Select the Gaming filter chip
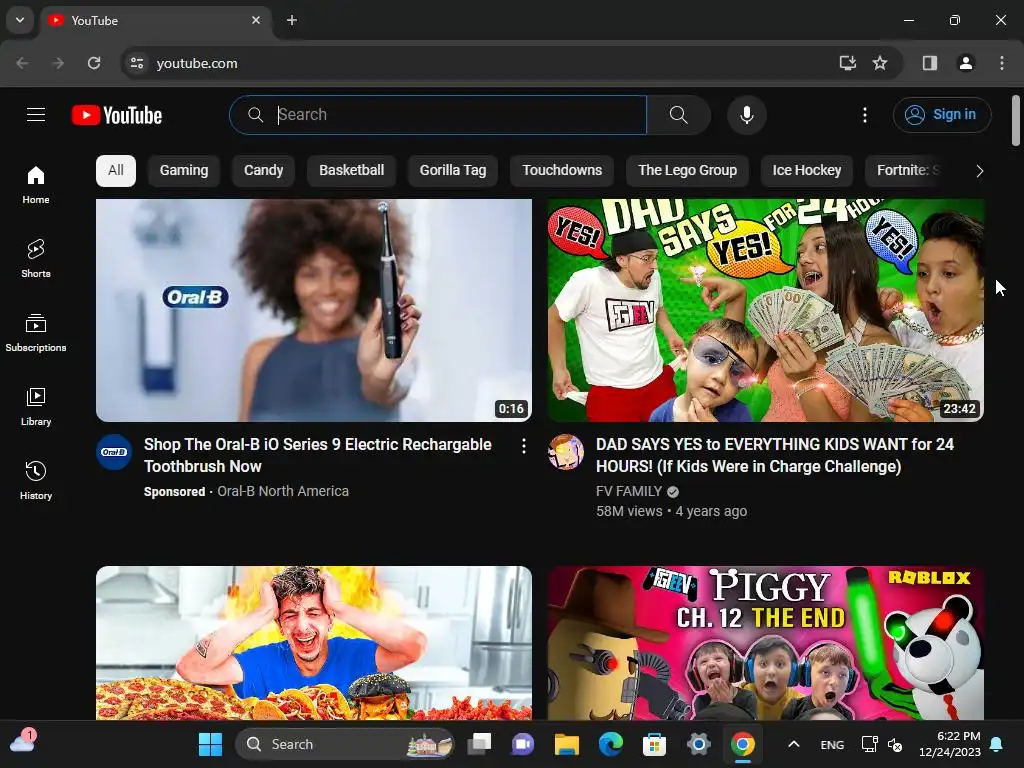The width and height of the screenshot is (1024, 768). 184,170
